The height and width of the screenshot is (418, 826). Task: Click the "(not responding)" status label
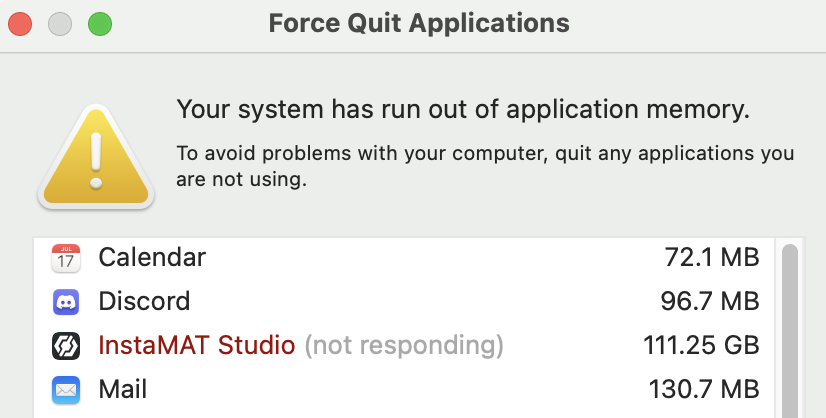coord(403,345)
